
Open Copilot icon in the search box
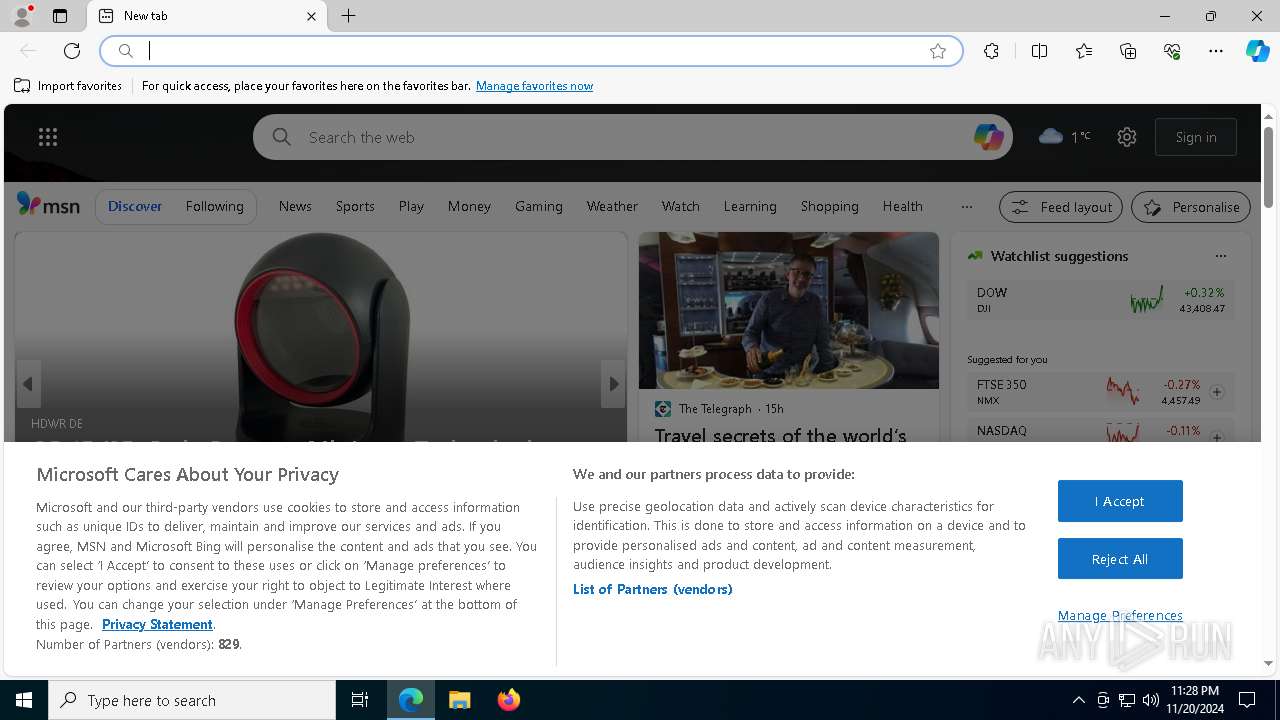pyautogui.click(x=988, y=137)
